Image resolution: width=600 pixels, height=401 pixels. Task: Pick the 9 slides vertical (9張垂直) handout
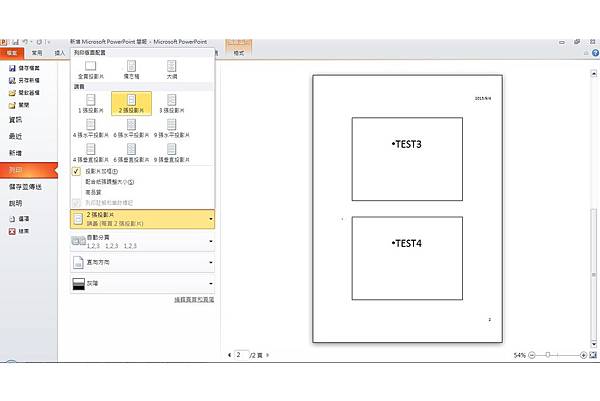tap(172, 153)
